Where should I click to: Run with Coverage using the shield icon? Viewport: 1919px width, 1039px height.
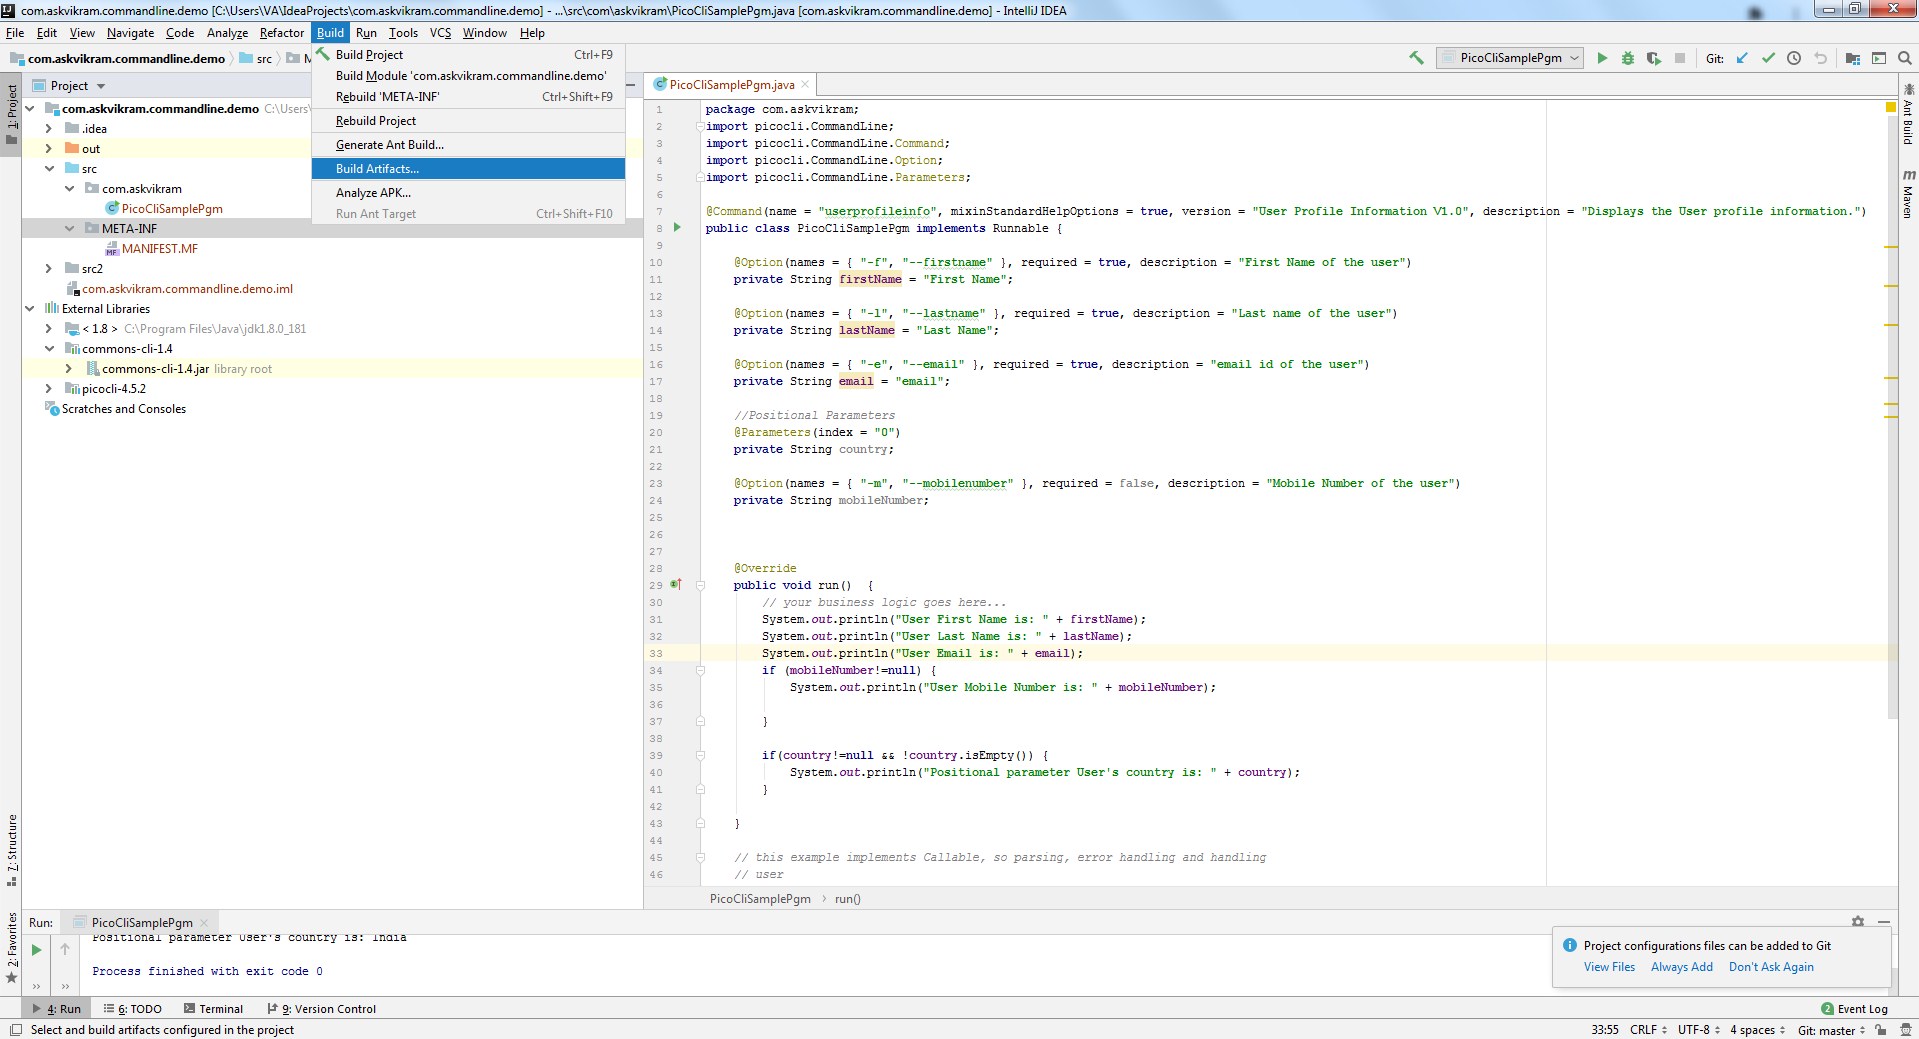[1654, 58]
